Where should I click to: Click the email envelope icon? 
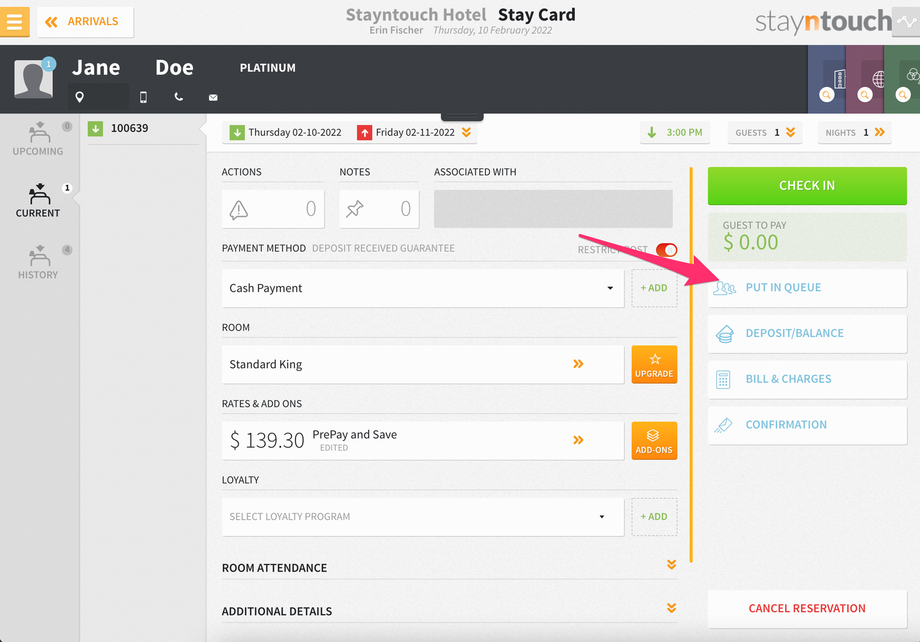[213, 97]
